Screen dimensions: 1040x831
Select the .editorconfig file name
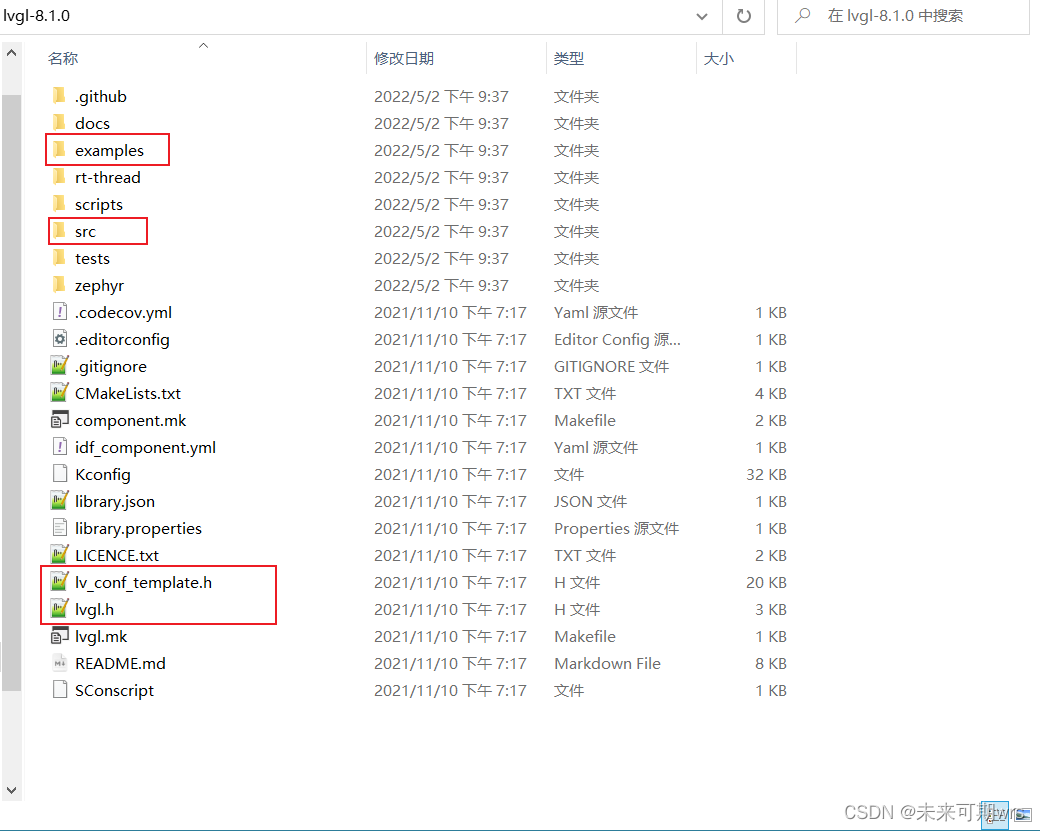pos(122,340)
